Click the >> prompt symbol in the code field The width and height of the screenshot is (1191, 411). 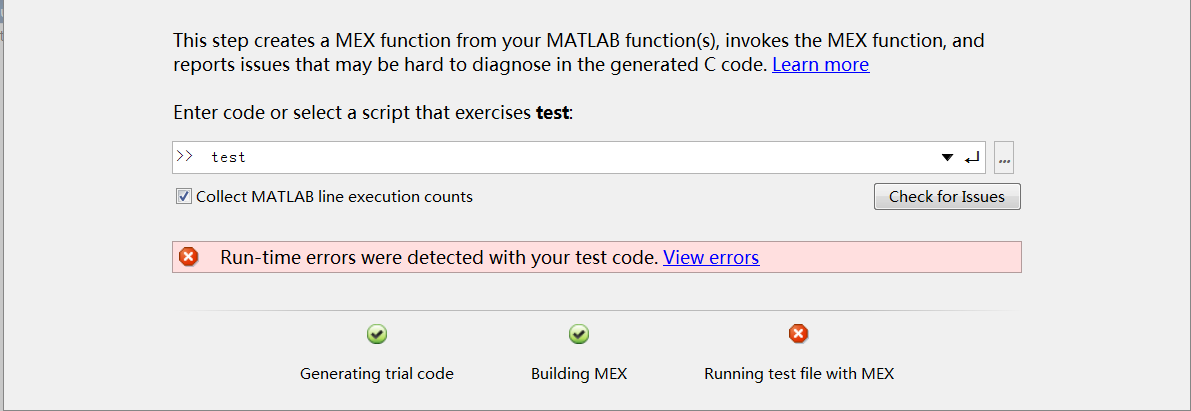[x=185, y=157]
